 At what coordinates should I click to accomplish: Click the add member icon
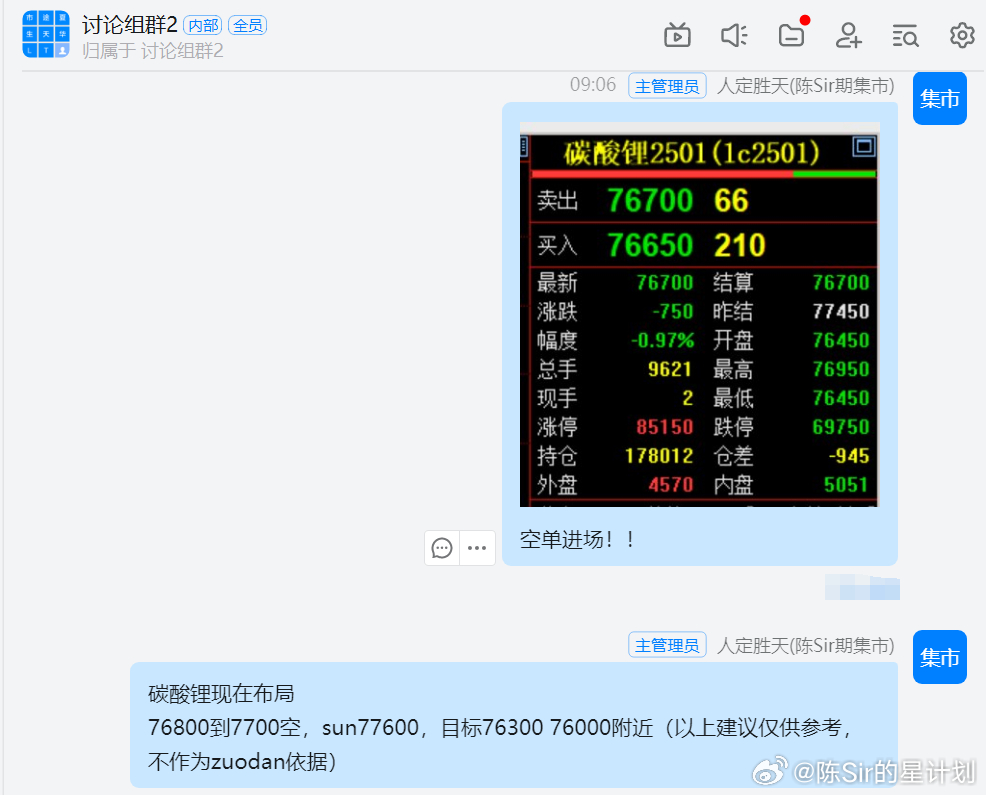848,36
